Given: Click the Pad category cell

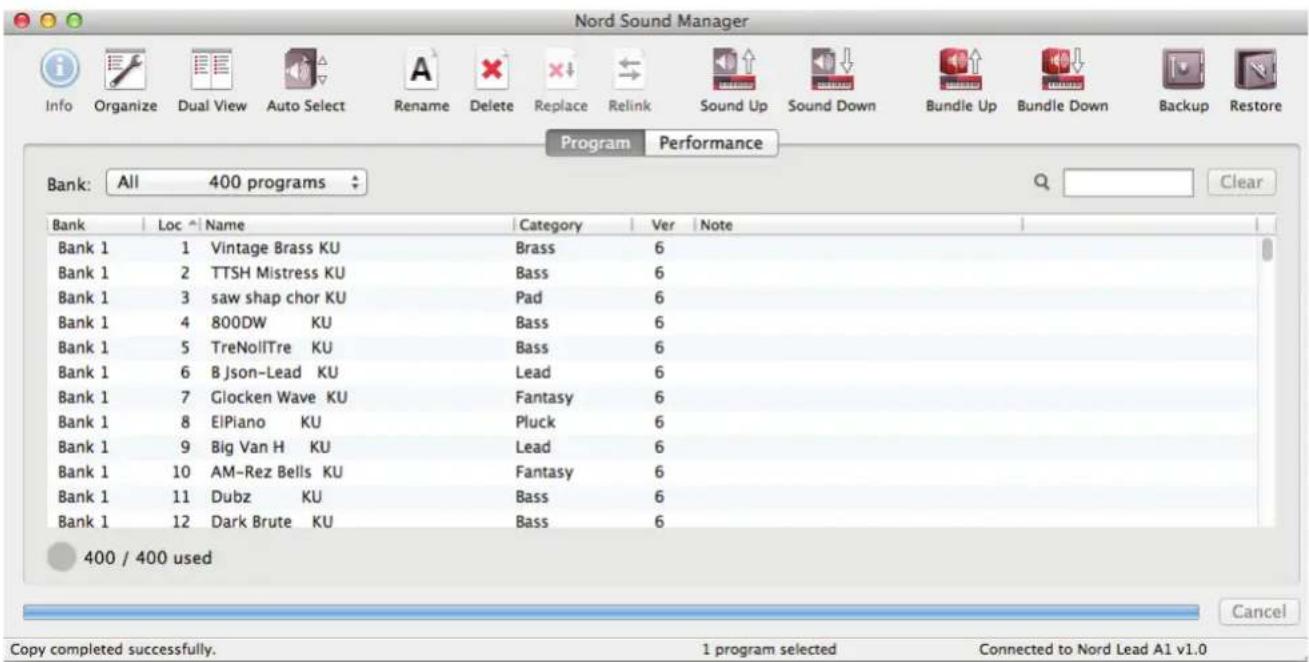Looking at the screenshot, I should pos(528,298).
